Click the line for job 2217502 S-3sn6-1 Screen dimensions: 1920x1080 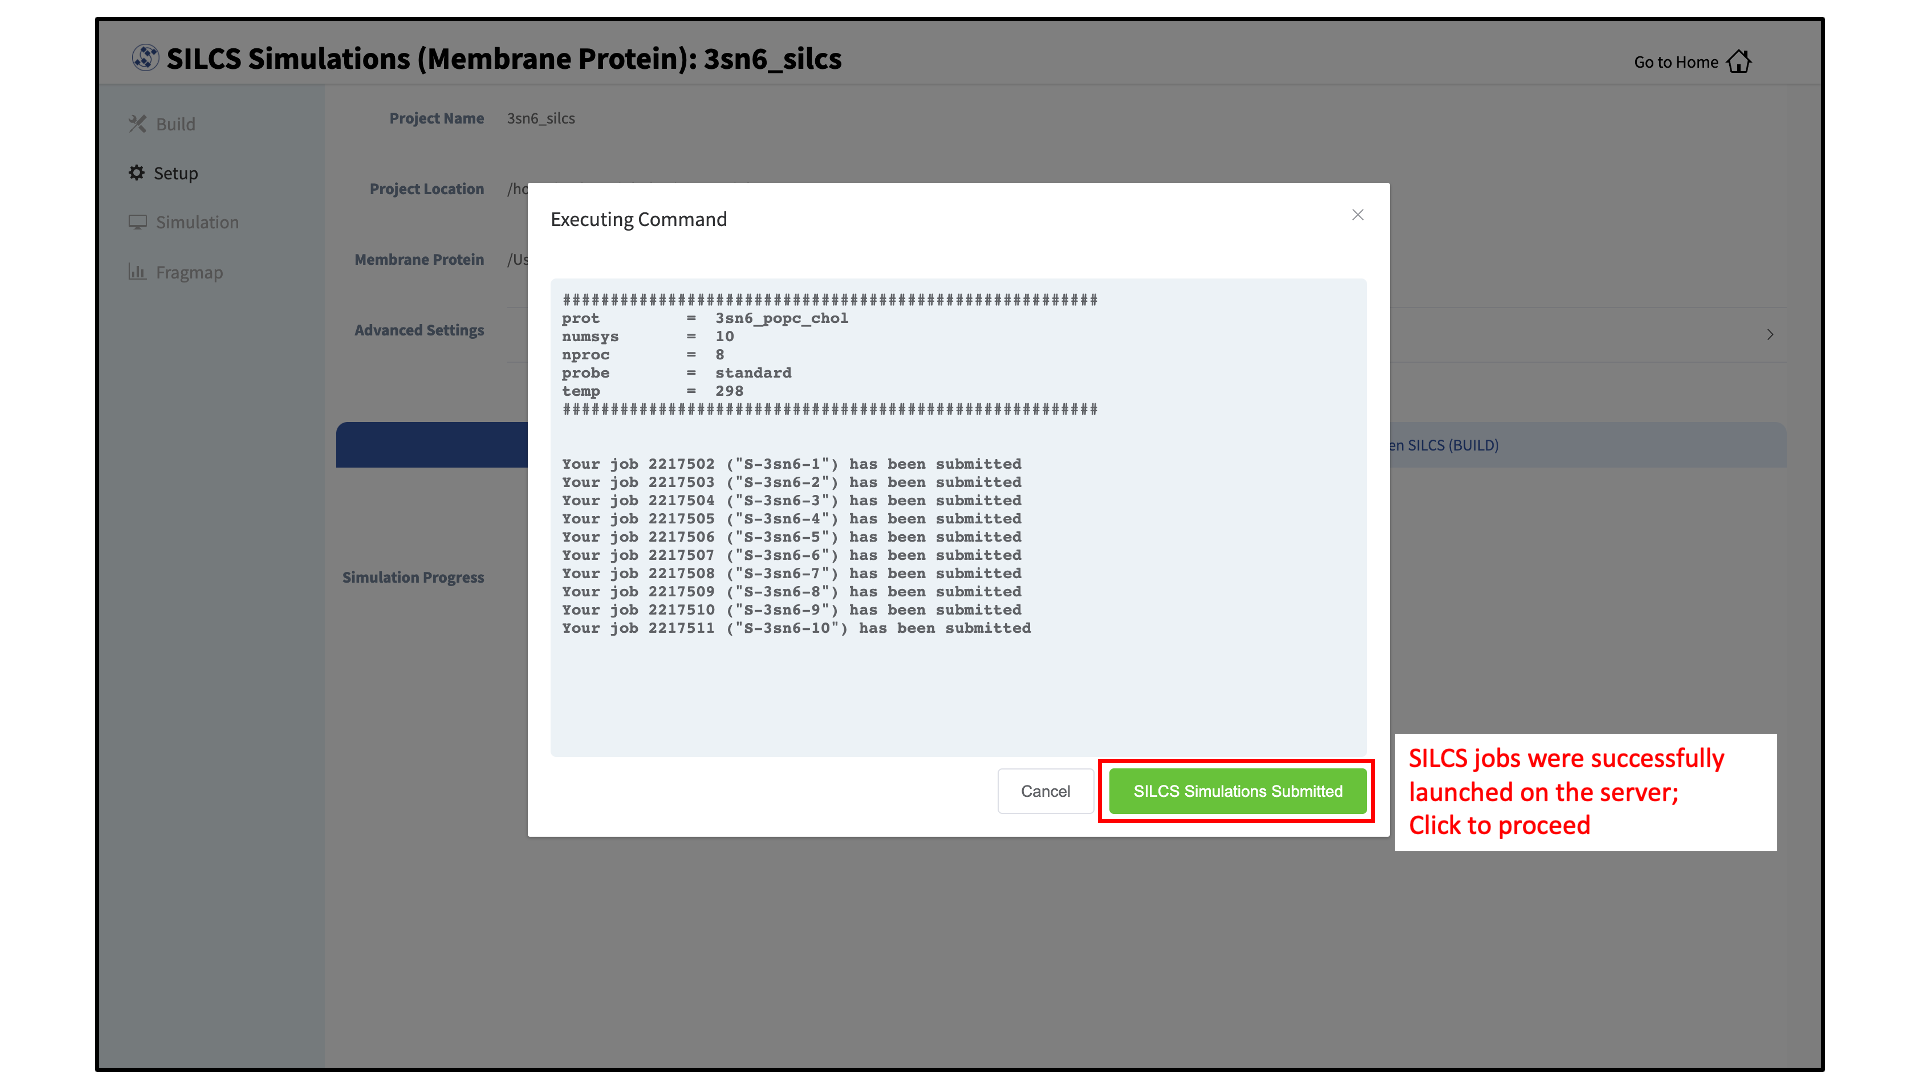click(x=792, y=464)
